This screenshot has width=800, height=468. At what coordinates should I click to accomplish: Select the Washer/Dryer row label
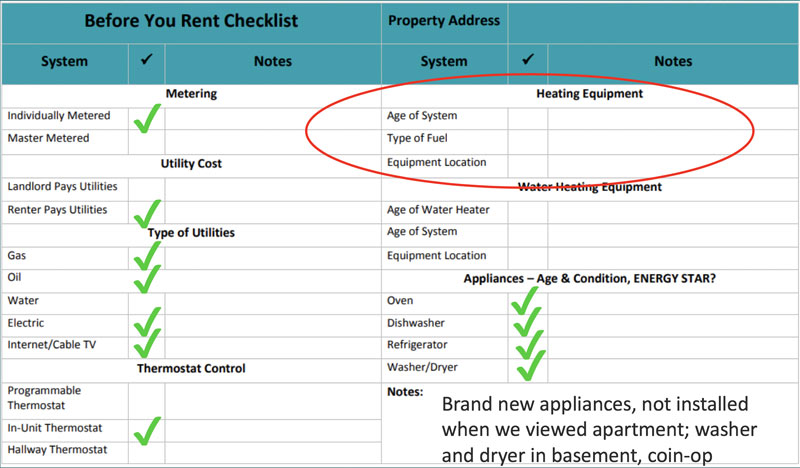422,367
